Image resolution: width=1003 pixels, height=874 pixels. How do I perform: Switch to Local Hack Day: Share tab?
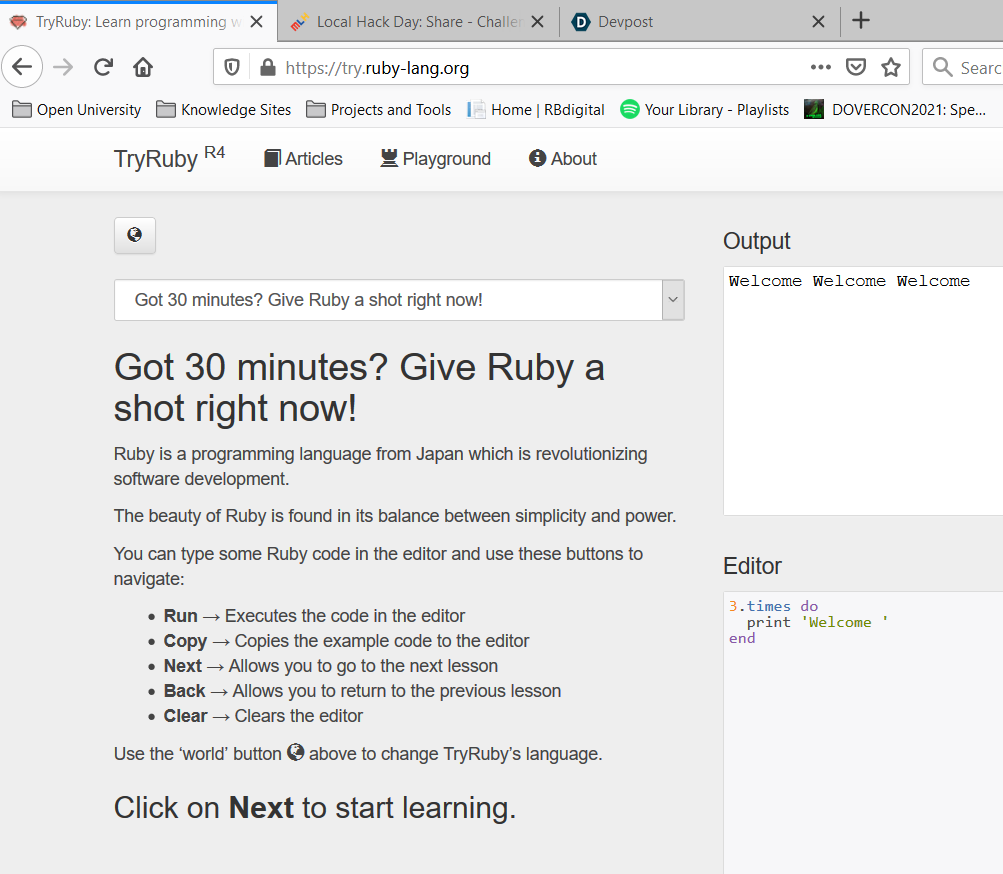click(x=418, y=22)
